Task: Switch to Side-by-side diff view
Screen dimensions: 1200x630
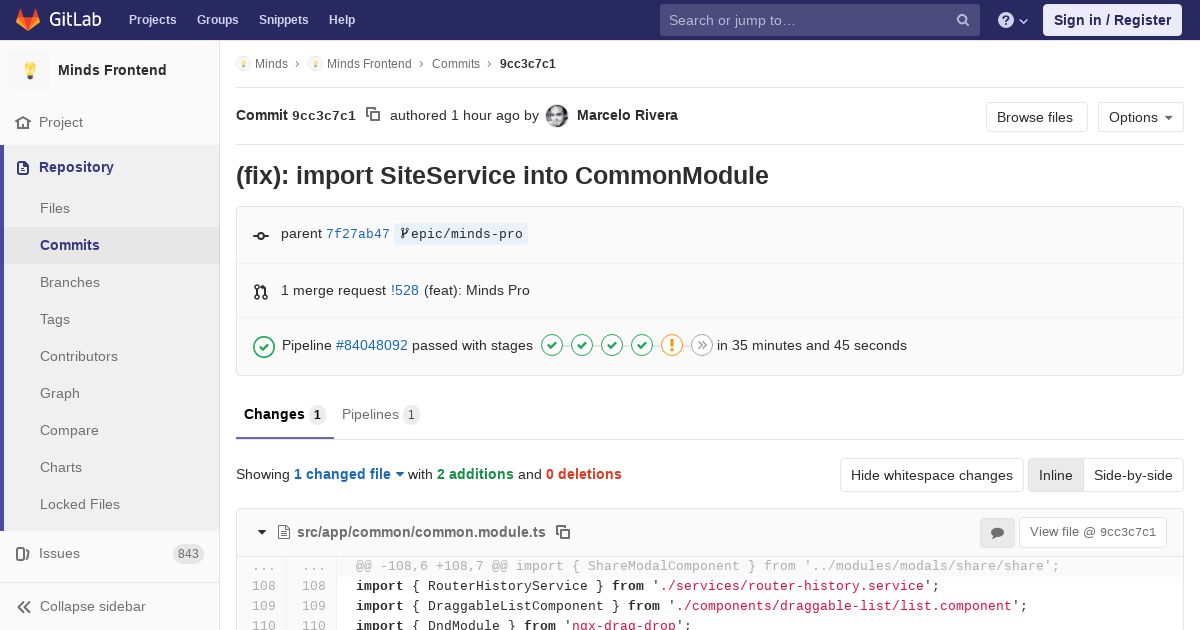Action: point(1133,475)
